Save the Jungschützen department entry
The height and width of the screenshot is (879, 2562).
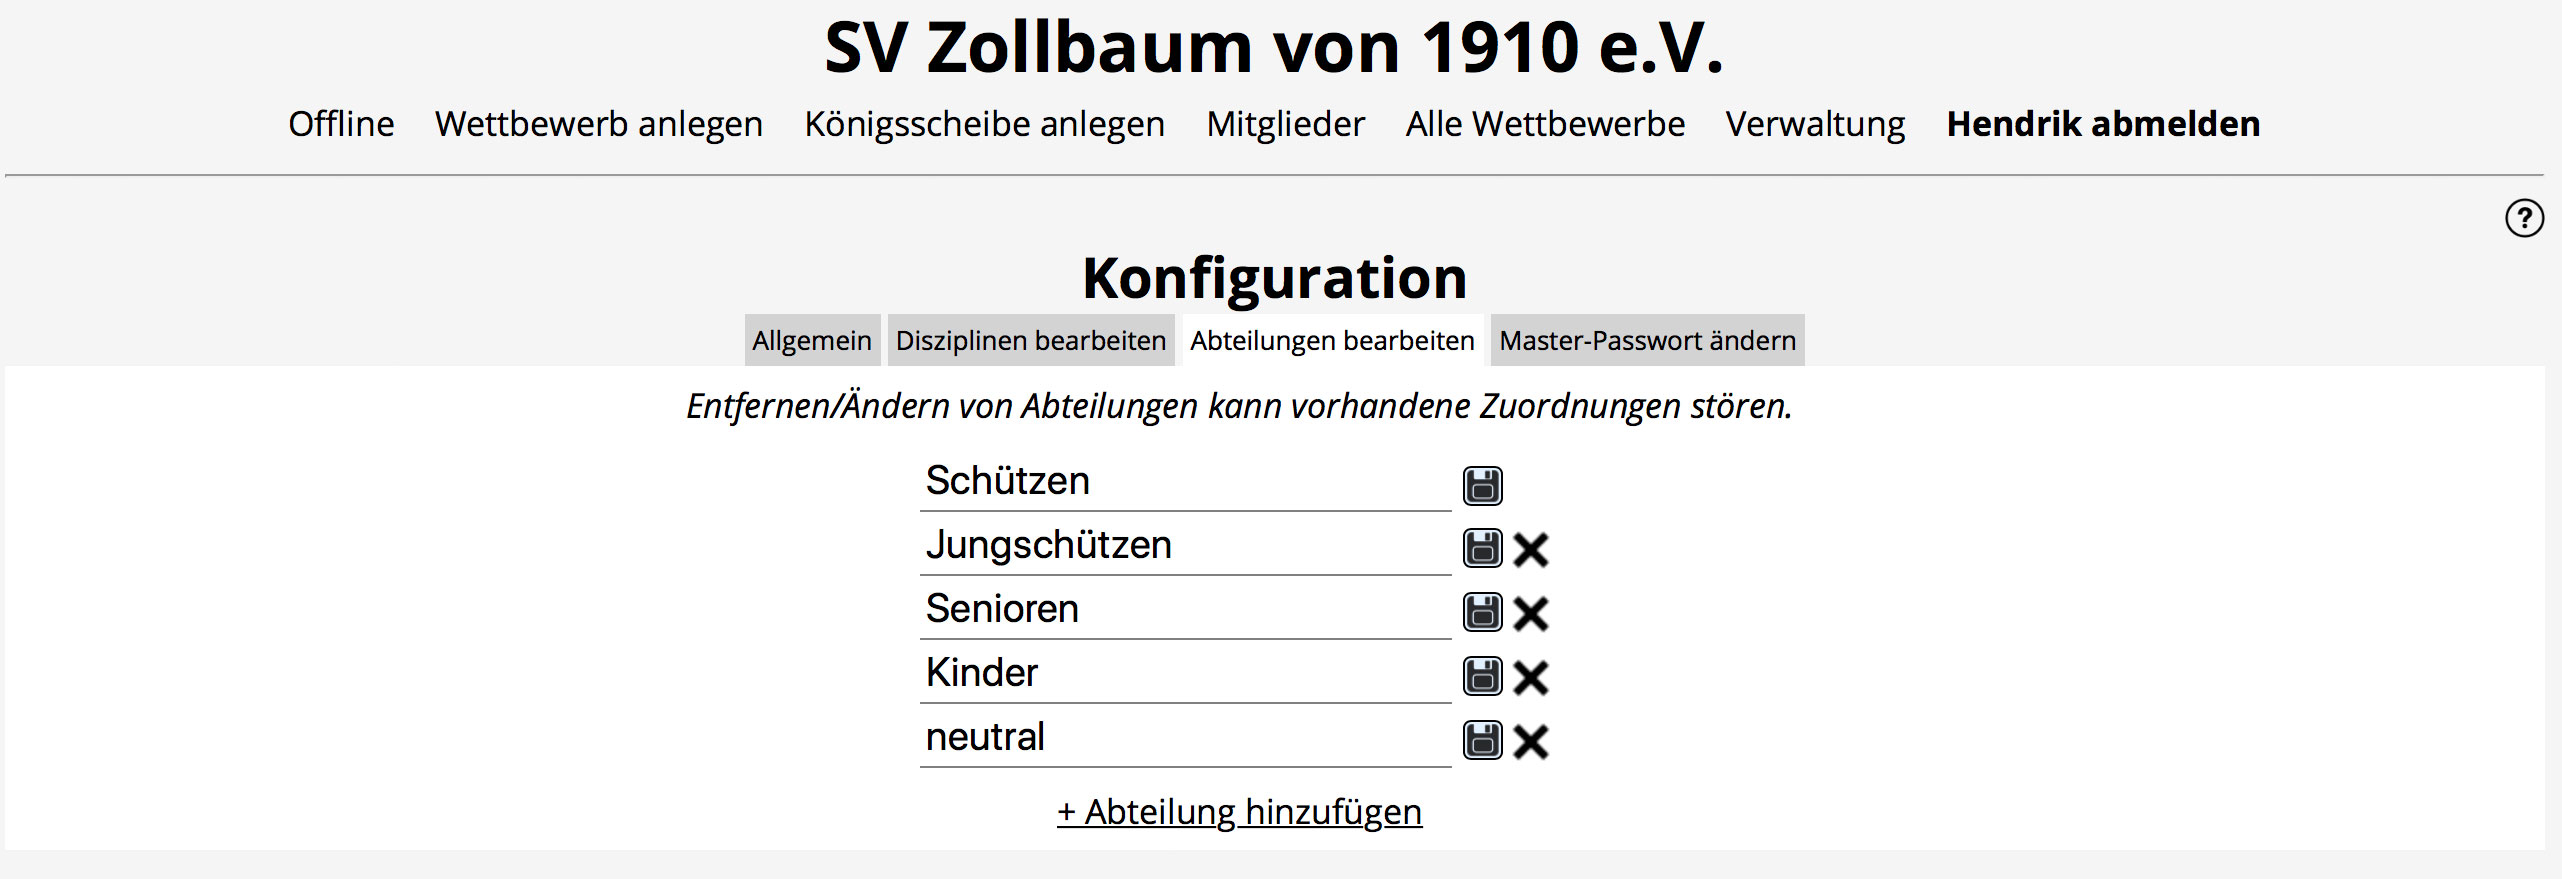click(x=1482, y=549)
